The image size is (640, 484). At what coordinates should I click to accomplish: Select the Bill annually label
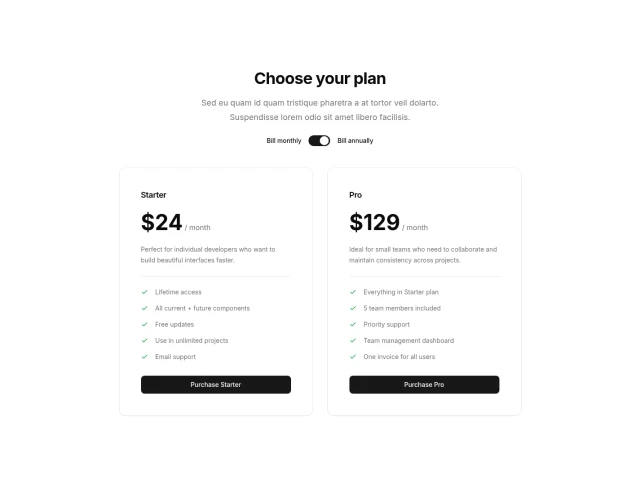(355, 141)
